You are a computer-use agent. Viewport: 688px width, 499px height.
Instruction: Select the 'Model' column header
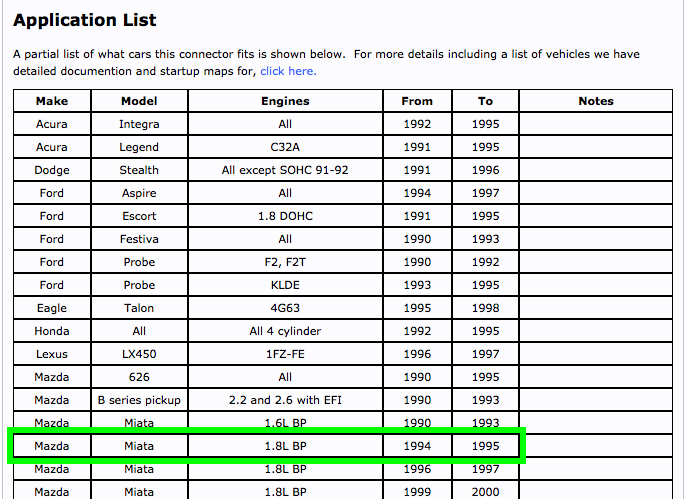pyautogui.click(x=139, y=101)
